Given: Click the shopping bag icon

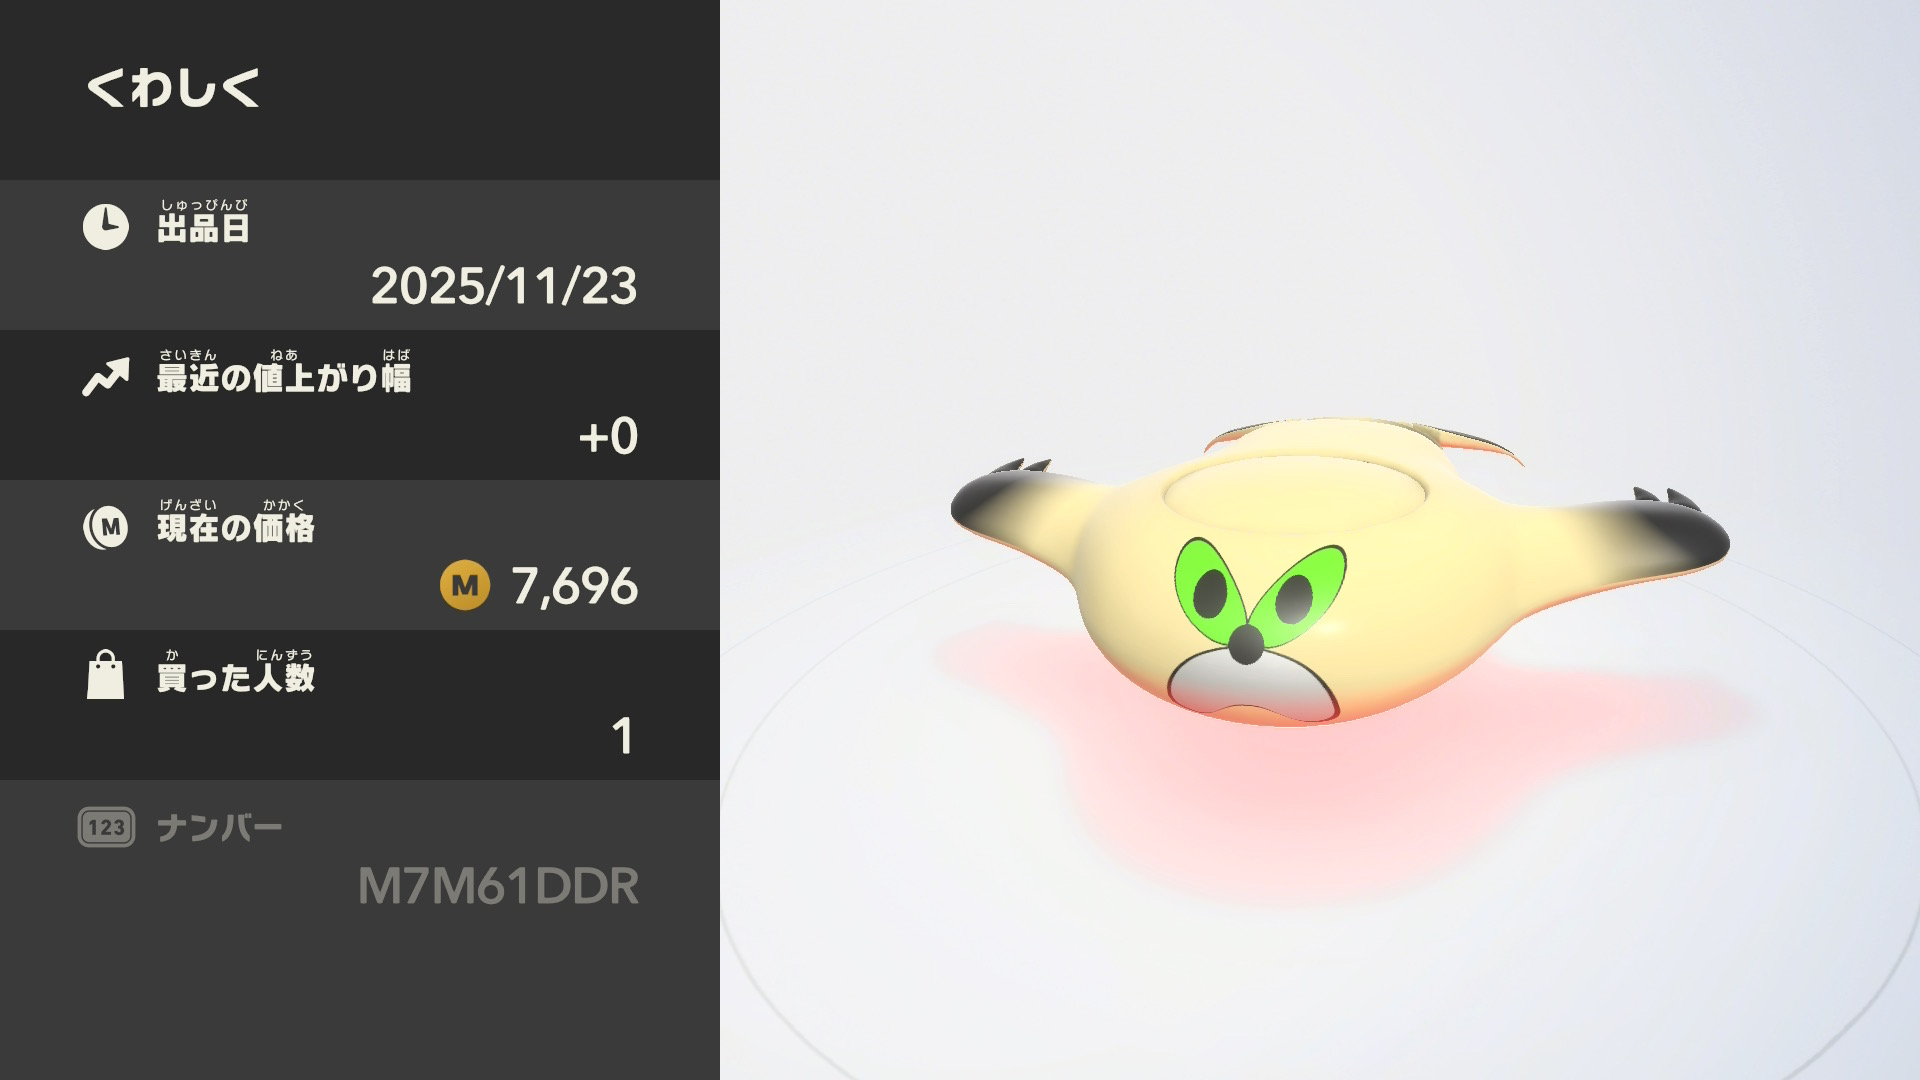Looking at the screenshot, I should [x=105, y=675].
